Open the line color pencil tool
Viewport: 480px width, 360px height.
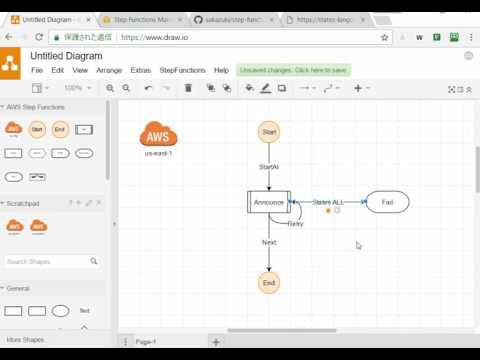pos(265,88)
